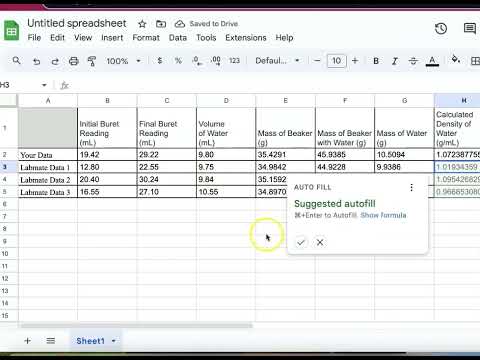Select the Your Data cell
This screenshot has width=480, height=360.
point(48,155)
